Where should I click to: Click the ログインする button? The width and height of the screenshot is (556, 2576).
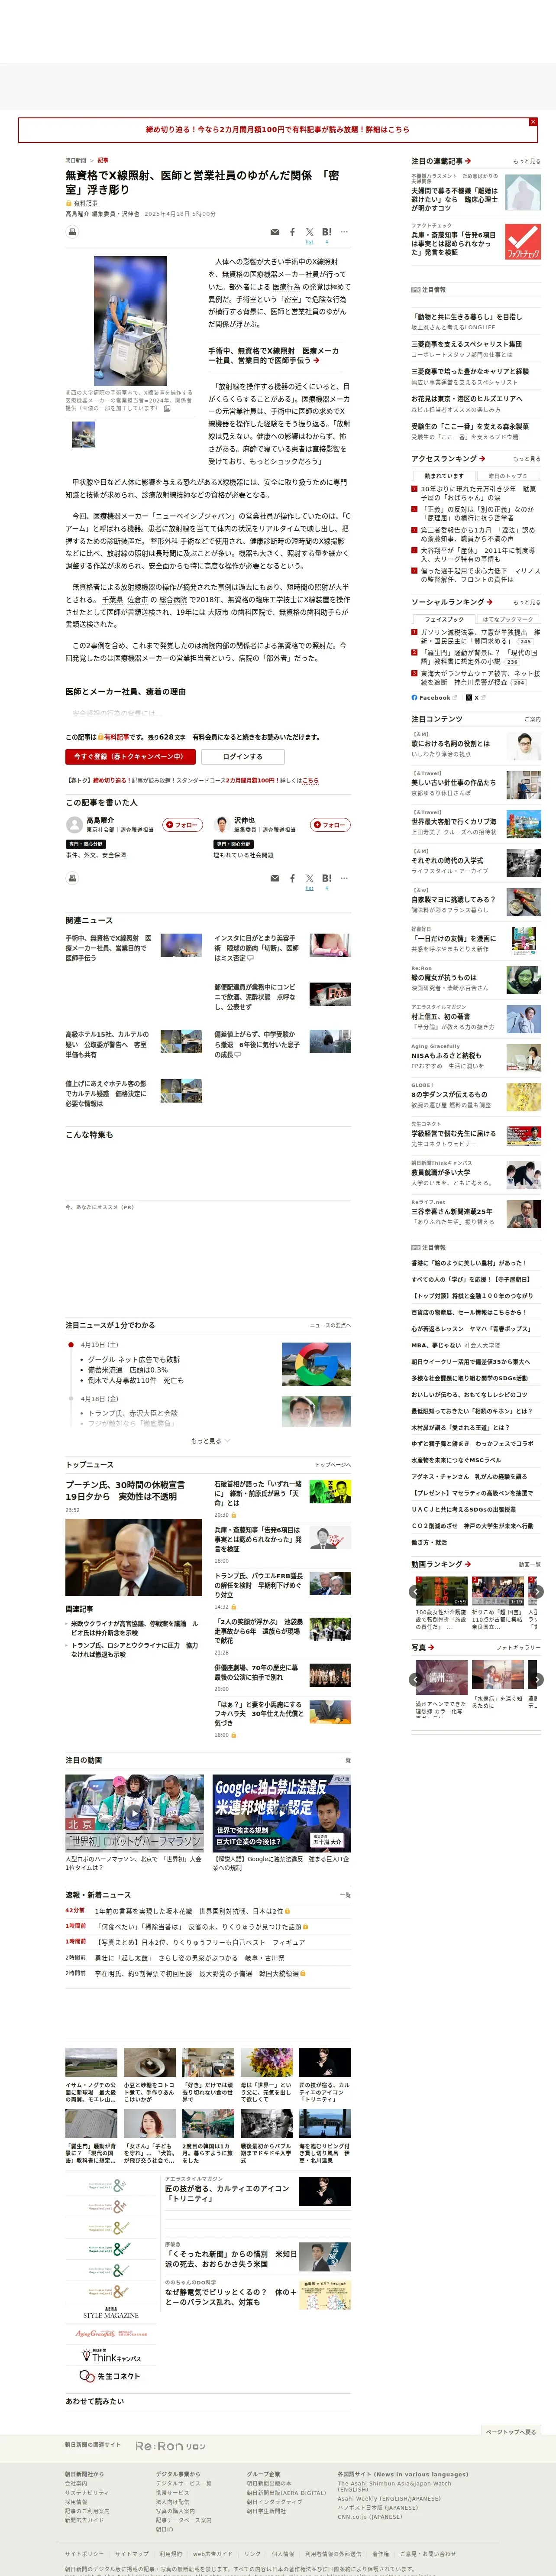point(242,757)
